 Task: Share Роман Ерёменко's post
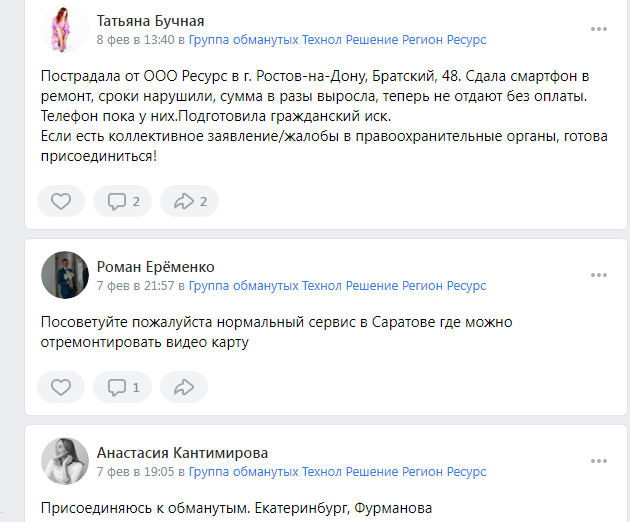183,386
